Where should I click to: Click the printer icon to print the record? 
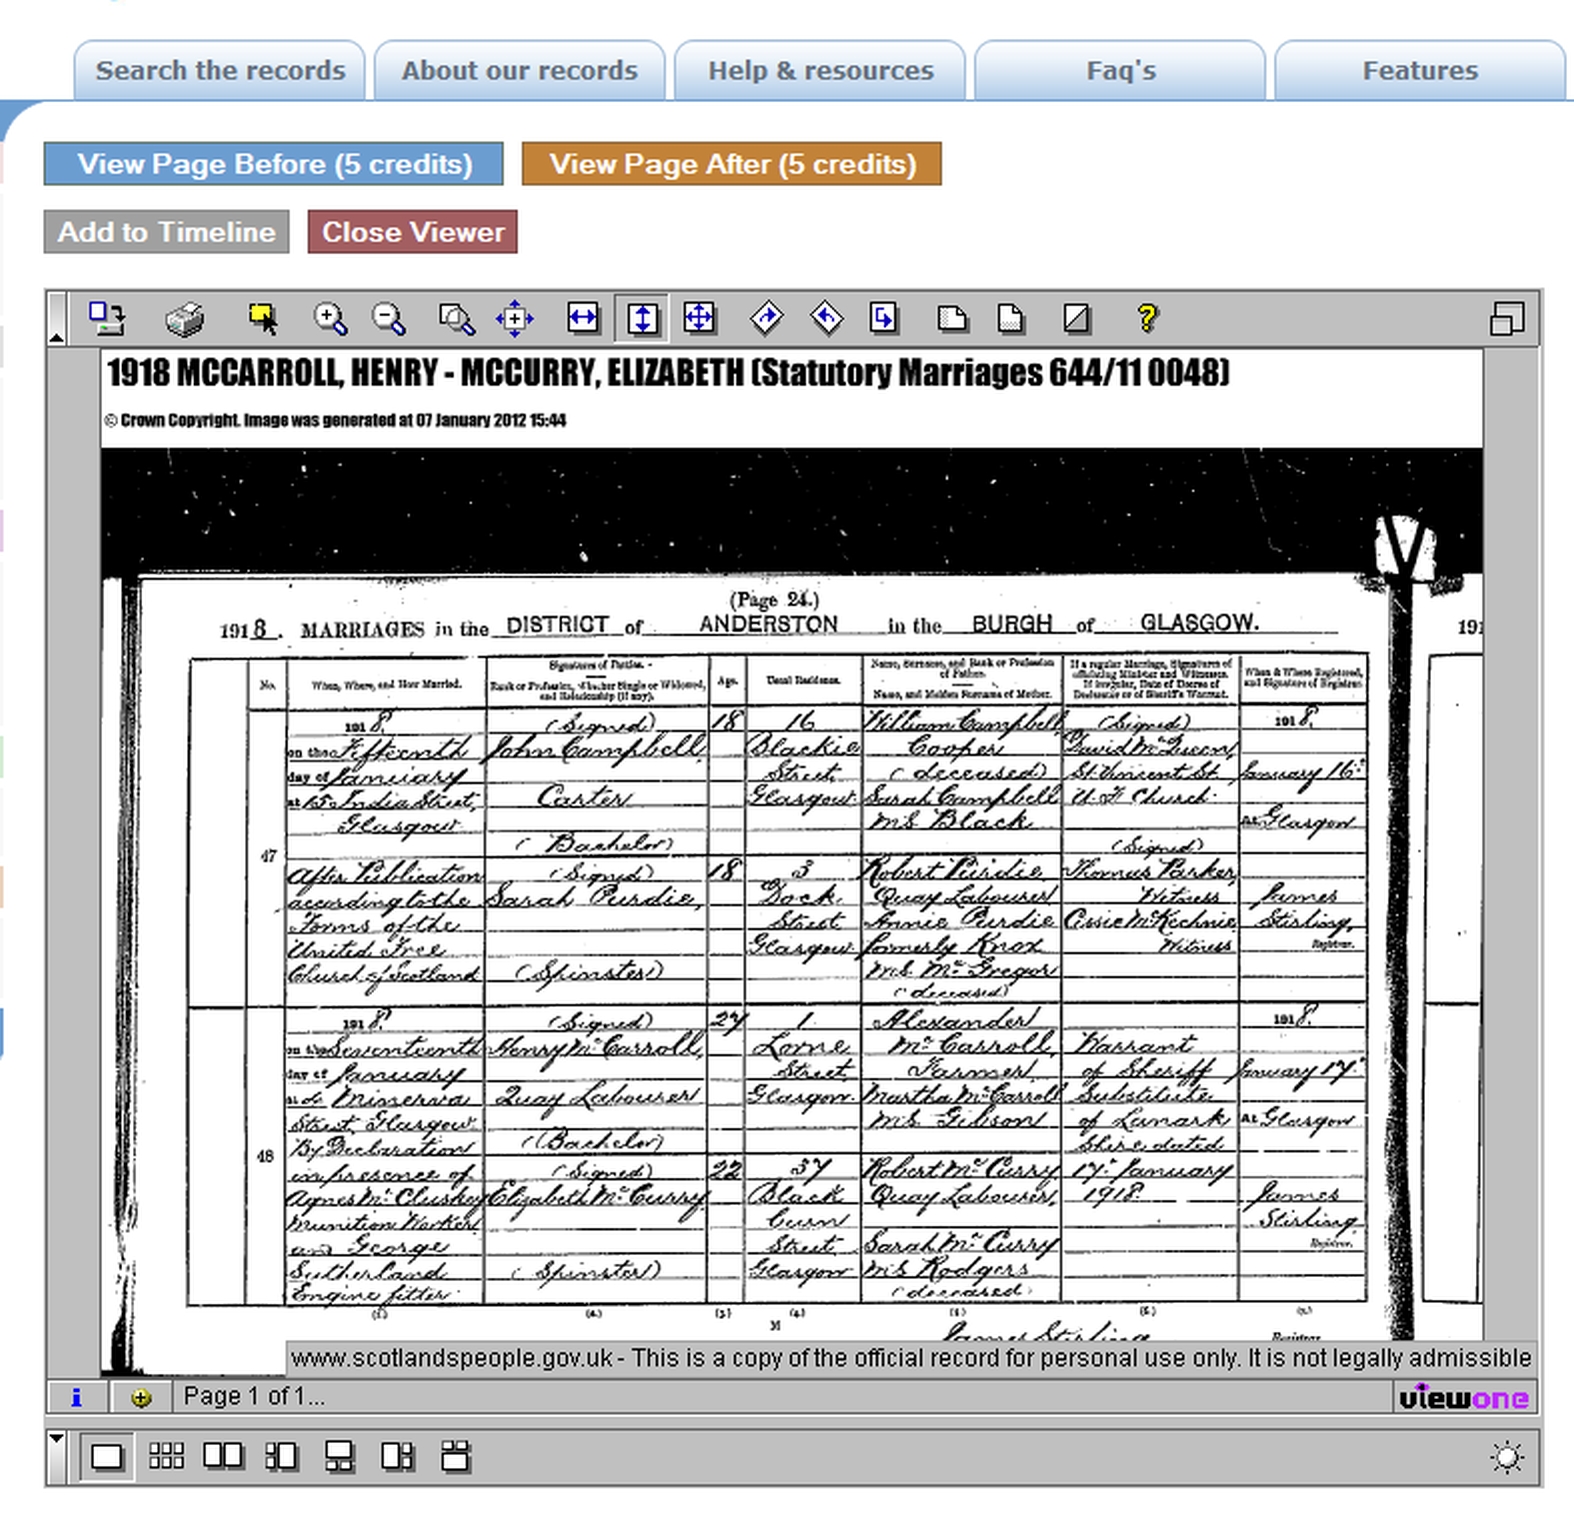pos(184,319)
